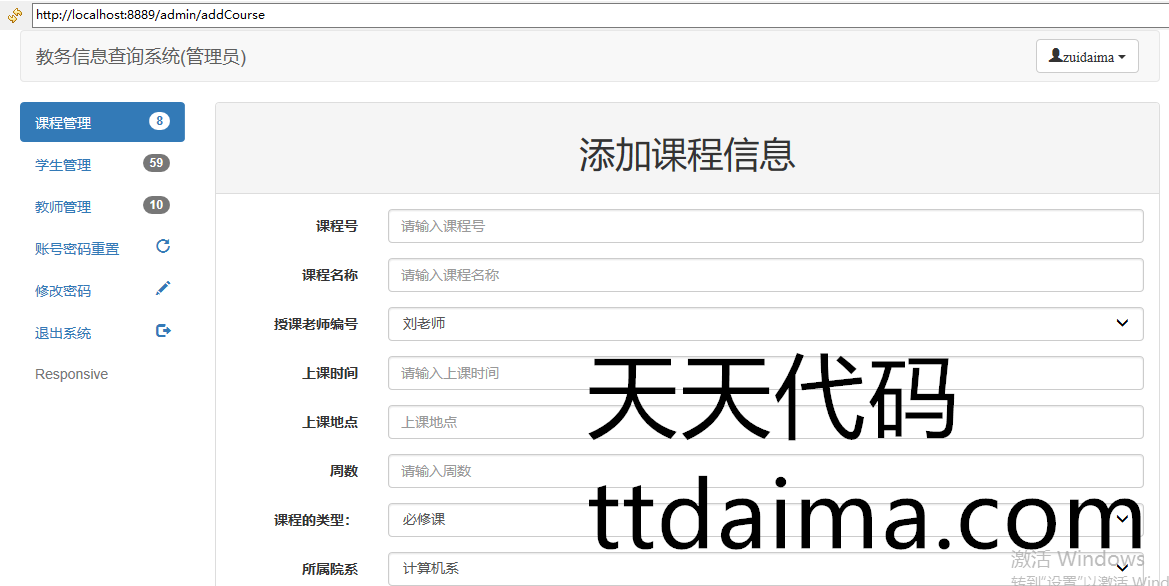Go to 学生管理 in the sidebar
1169x586 pixels.
coord(64,165)
